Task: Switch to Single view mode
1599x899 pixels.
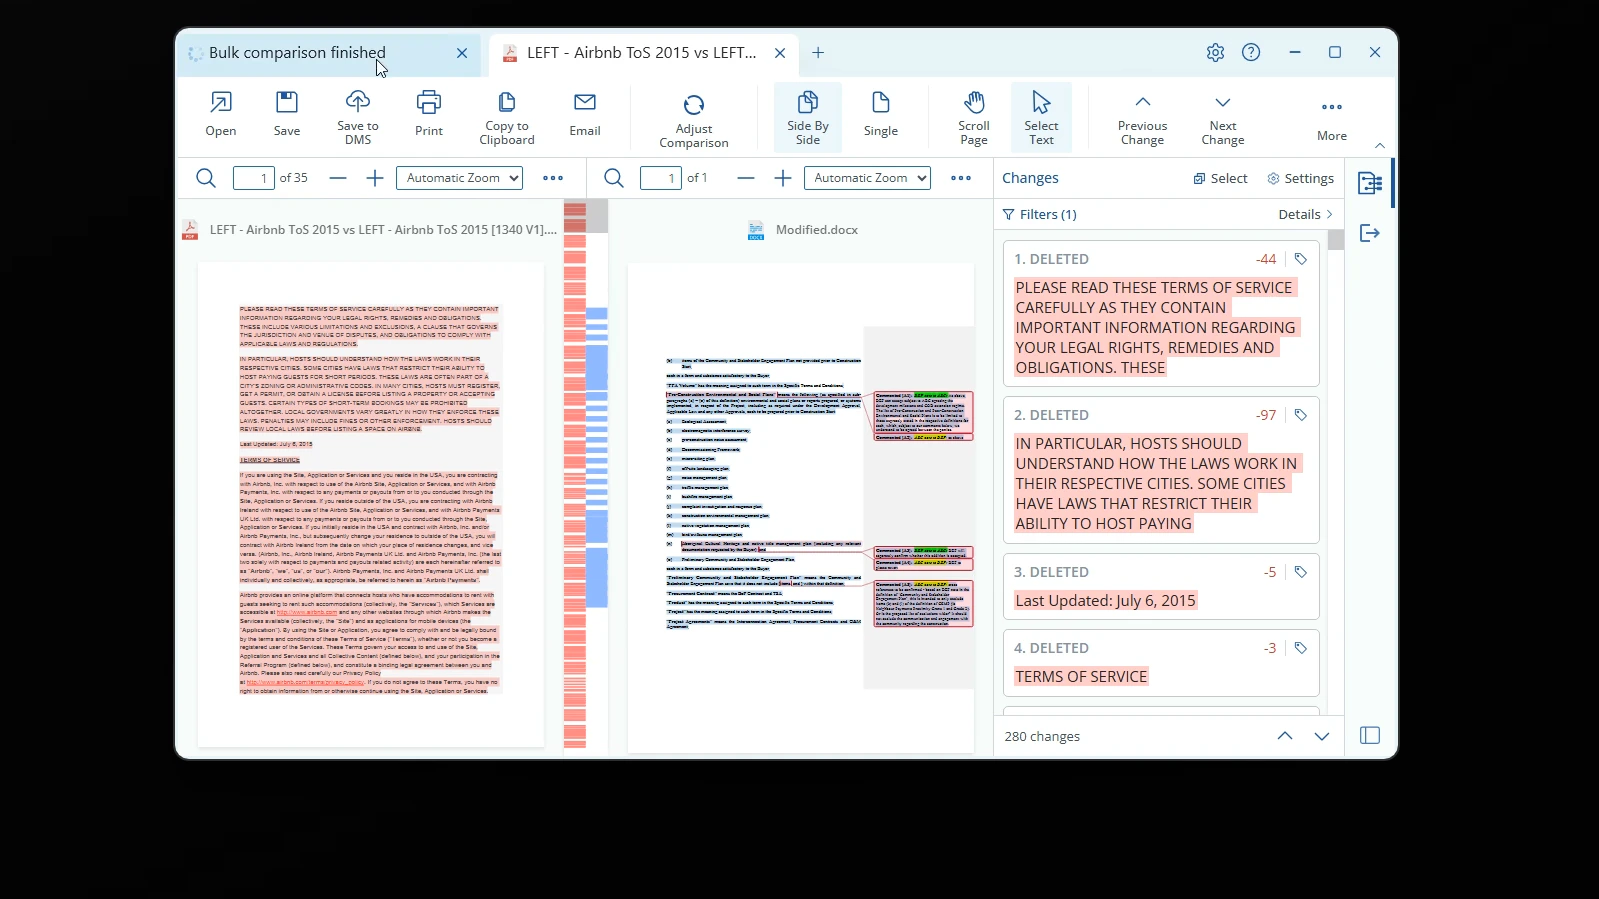Action: (881, 114)
